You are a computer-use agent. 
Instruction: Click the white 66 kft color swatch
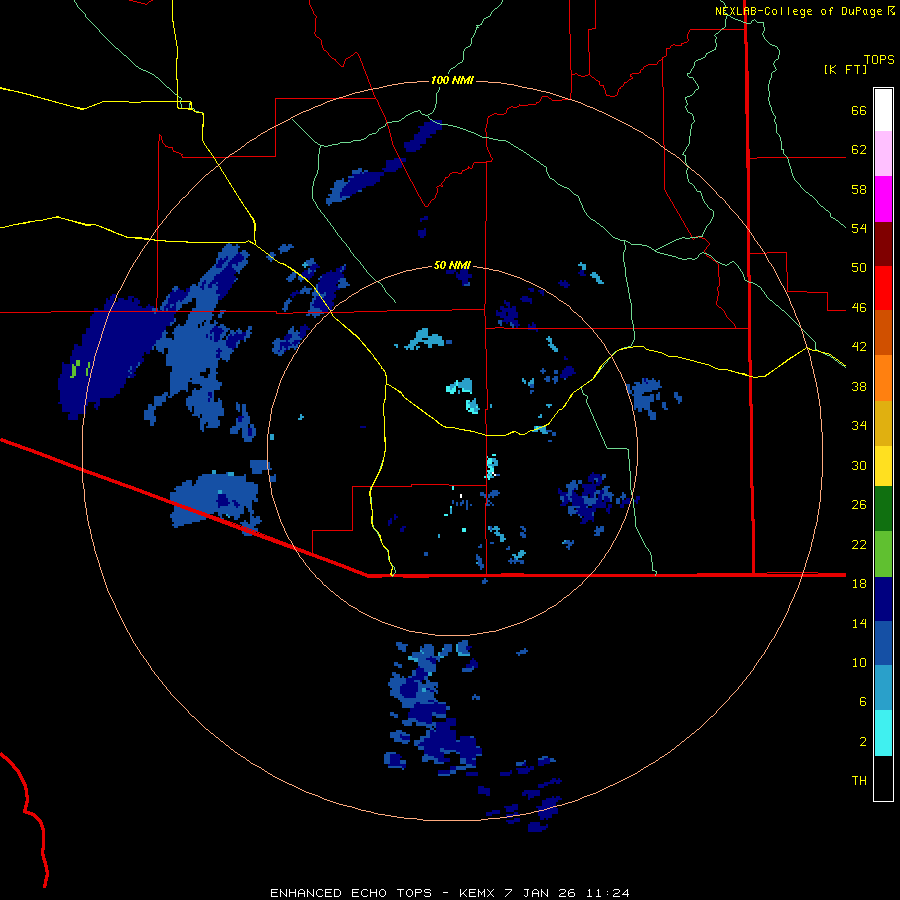click(x=883, y=110)
